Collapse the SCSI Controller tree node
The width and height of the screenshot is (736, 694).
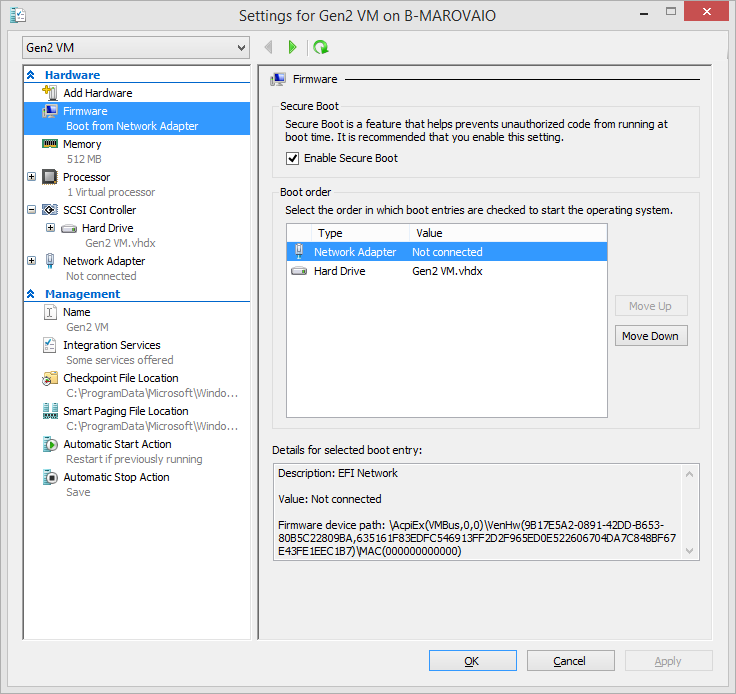32,210
